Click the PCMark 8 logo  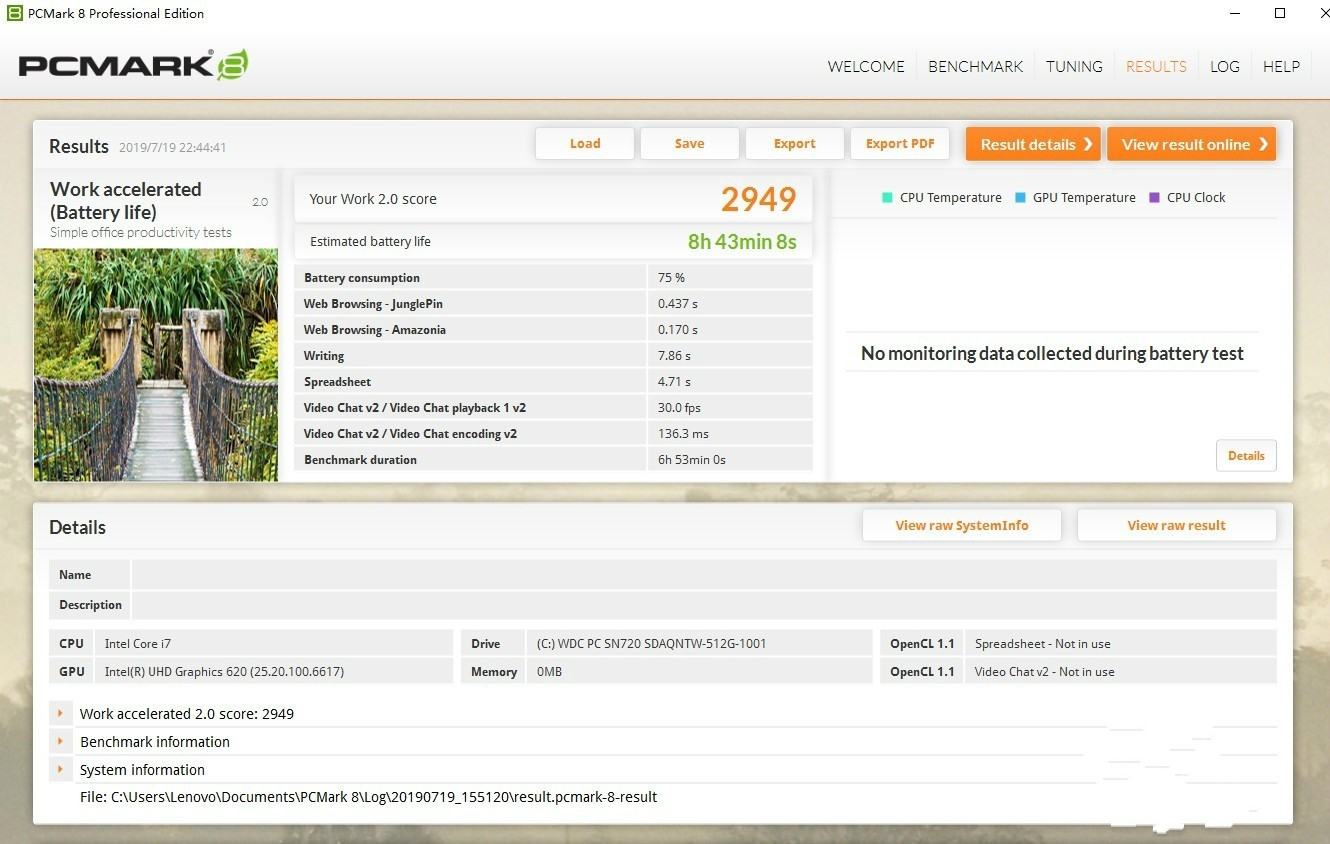click(134, 66)
